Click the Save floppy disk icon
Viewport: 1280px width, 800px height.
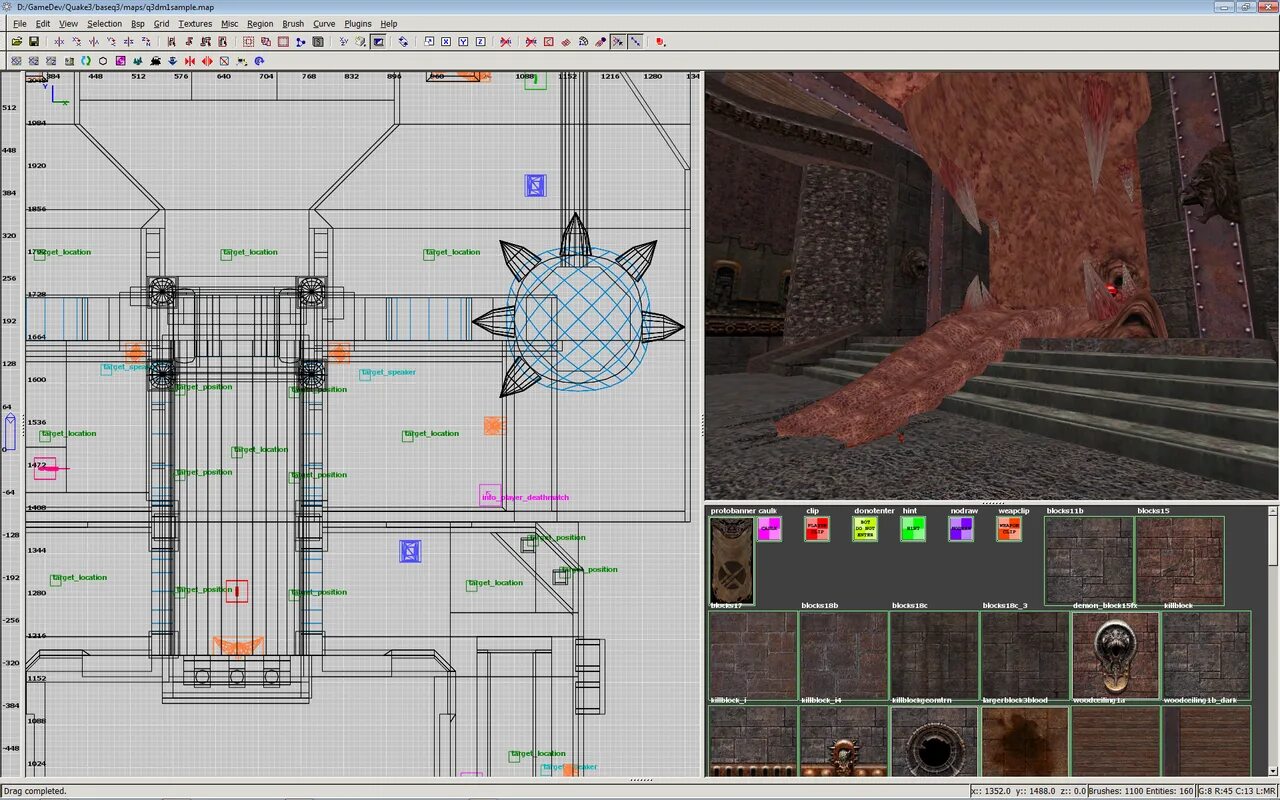[x=34, y=42]
